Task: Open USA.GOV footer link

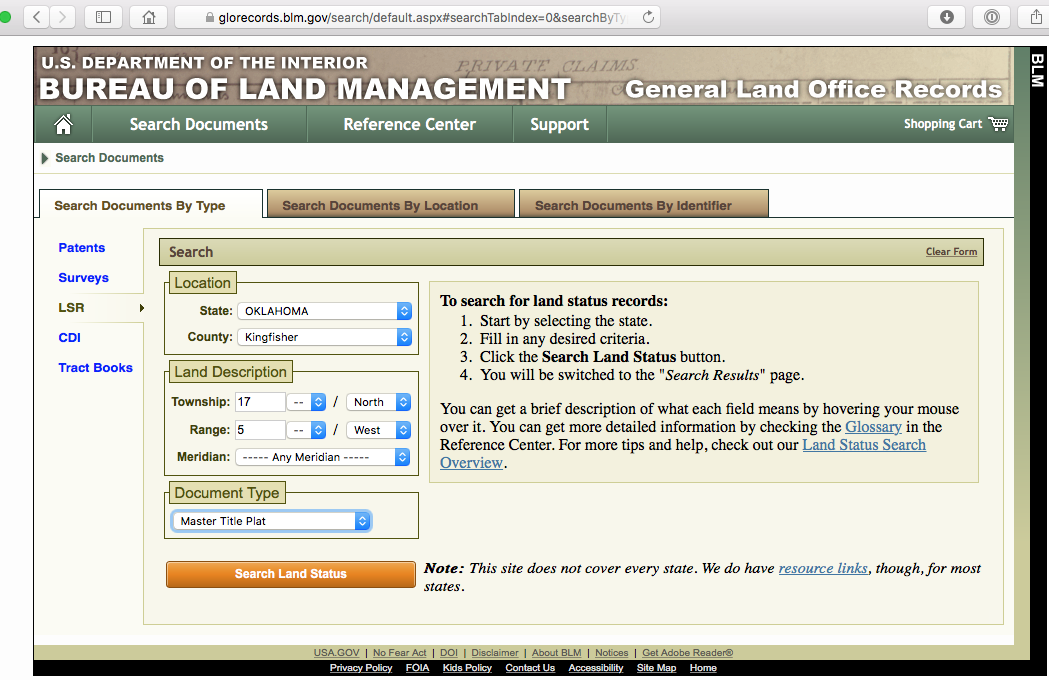Action: (337, 653)
